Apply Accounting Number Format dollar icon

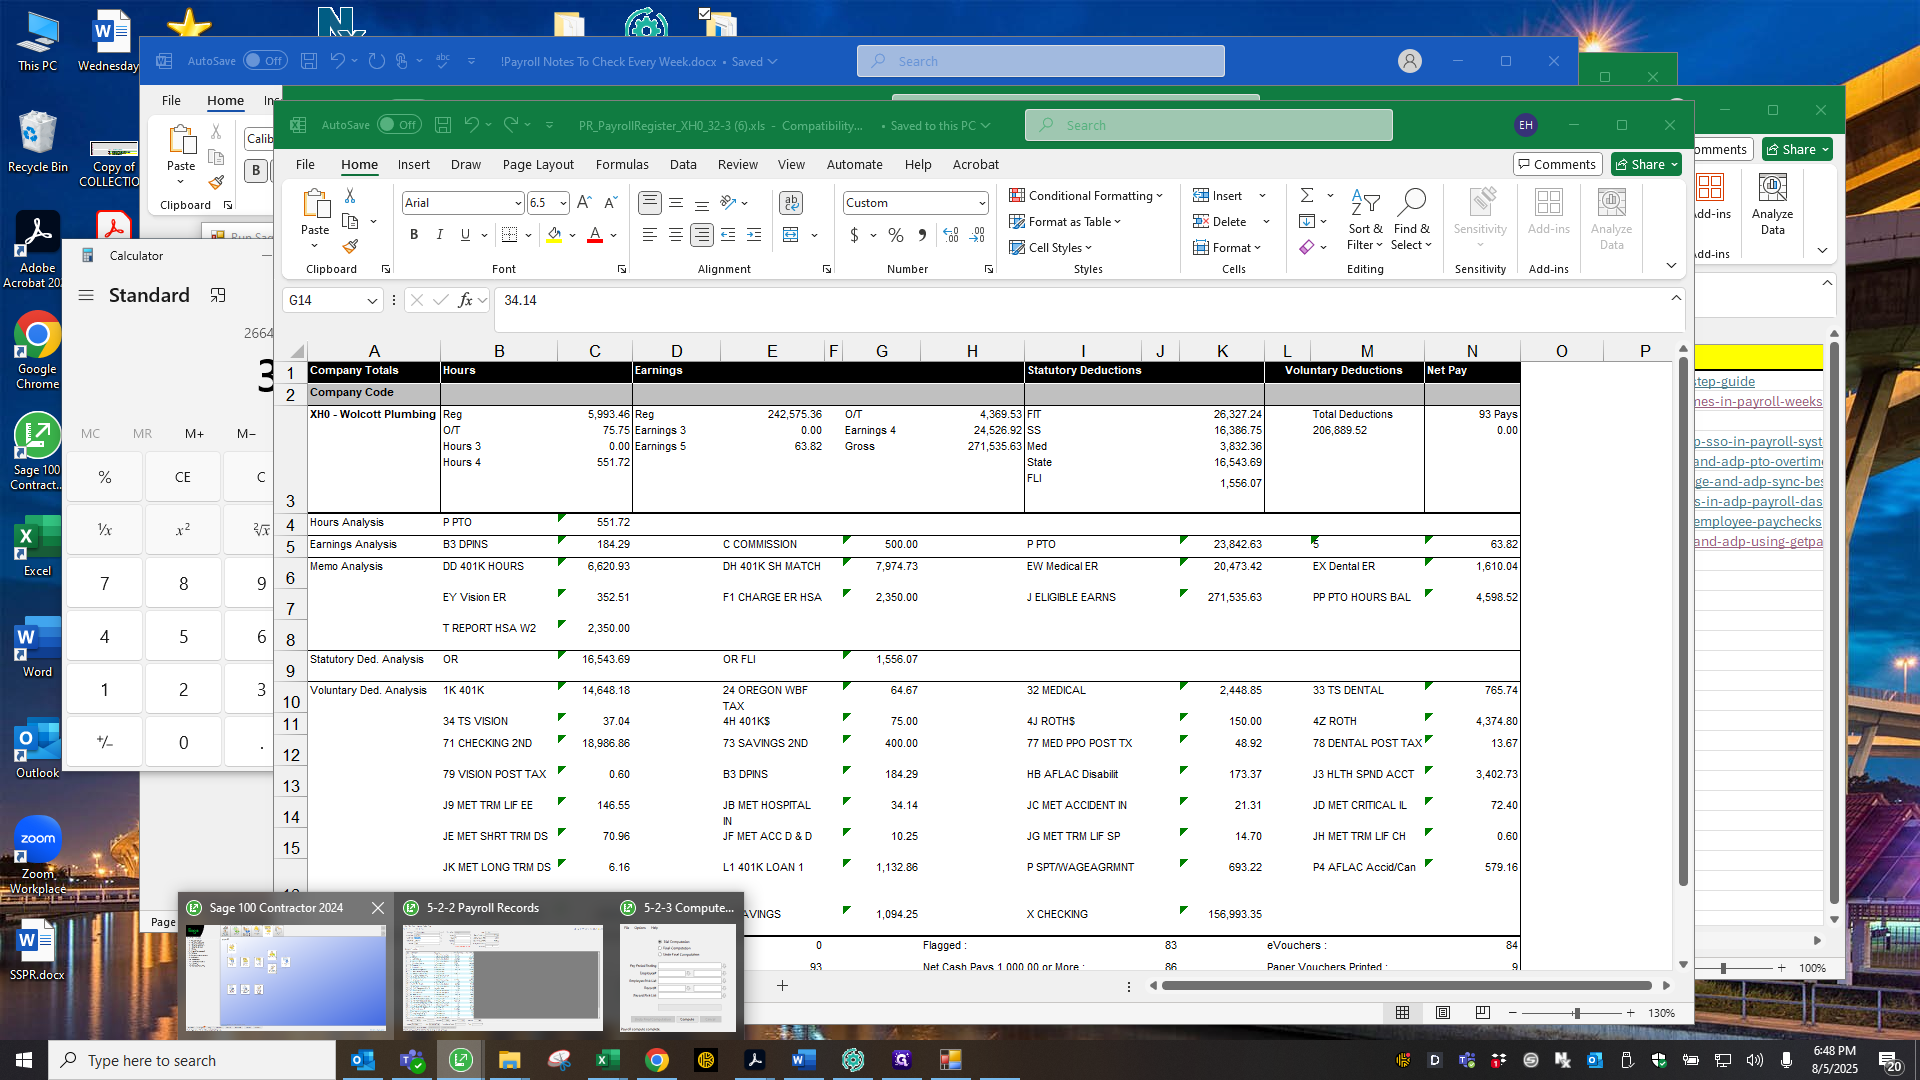click(854, 235)
